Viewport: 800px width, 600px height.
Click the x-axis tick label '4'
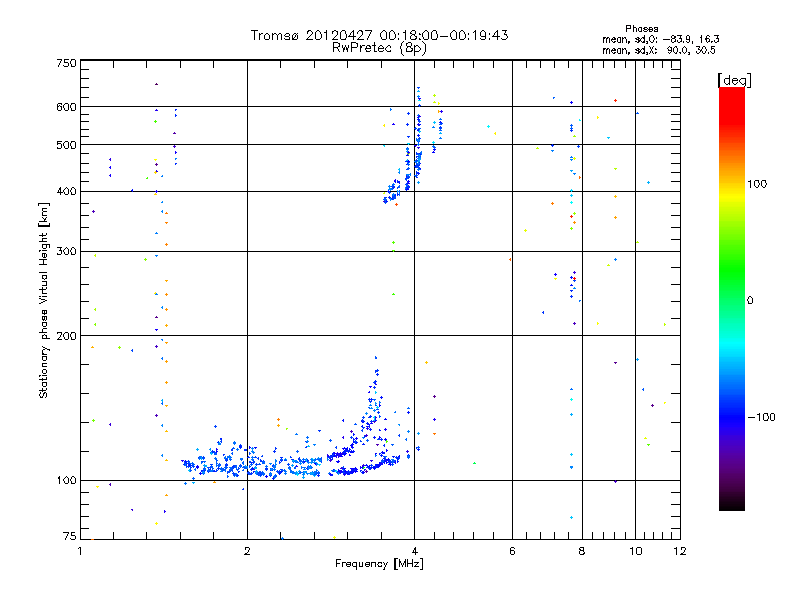click(414, 551)
